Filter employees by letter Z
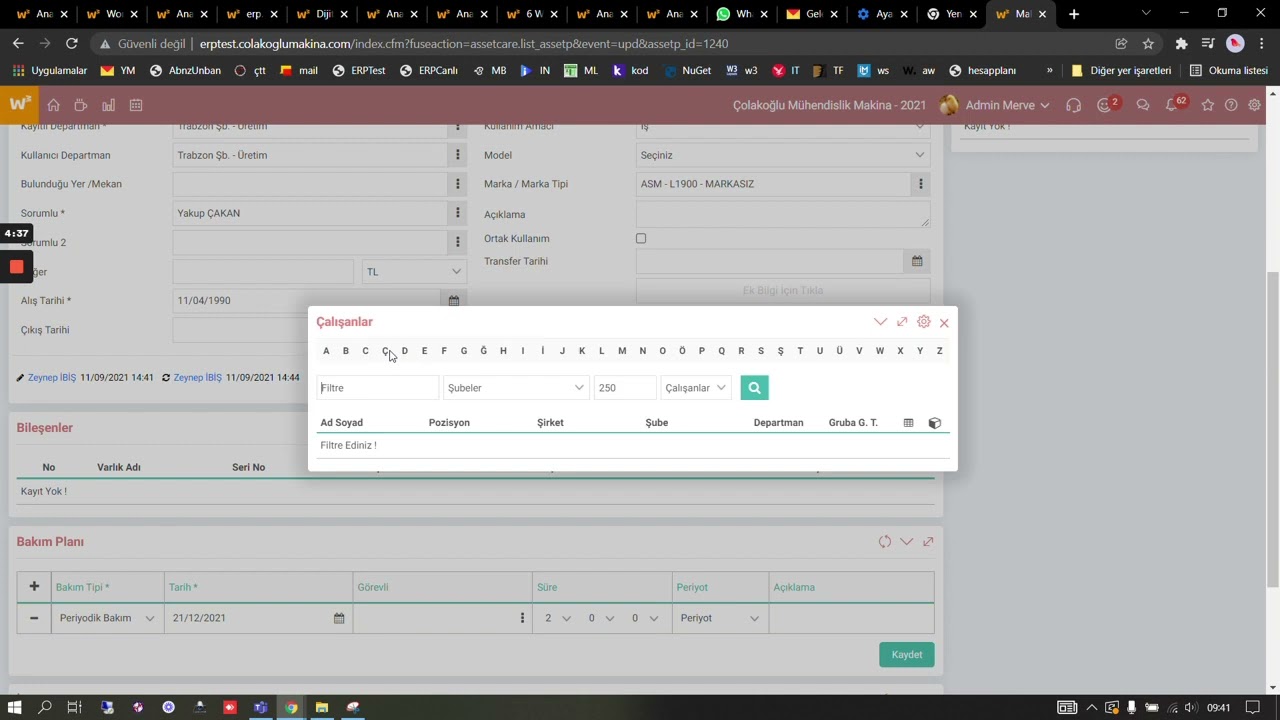Screen dimensions: 1280x720 [x=939, y=351]
